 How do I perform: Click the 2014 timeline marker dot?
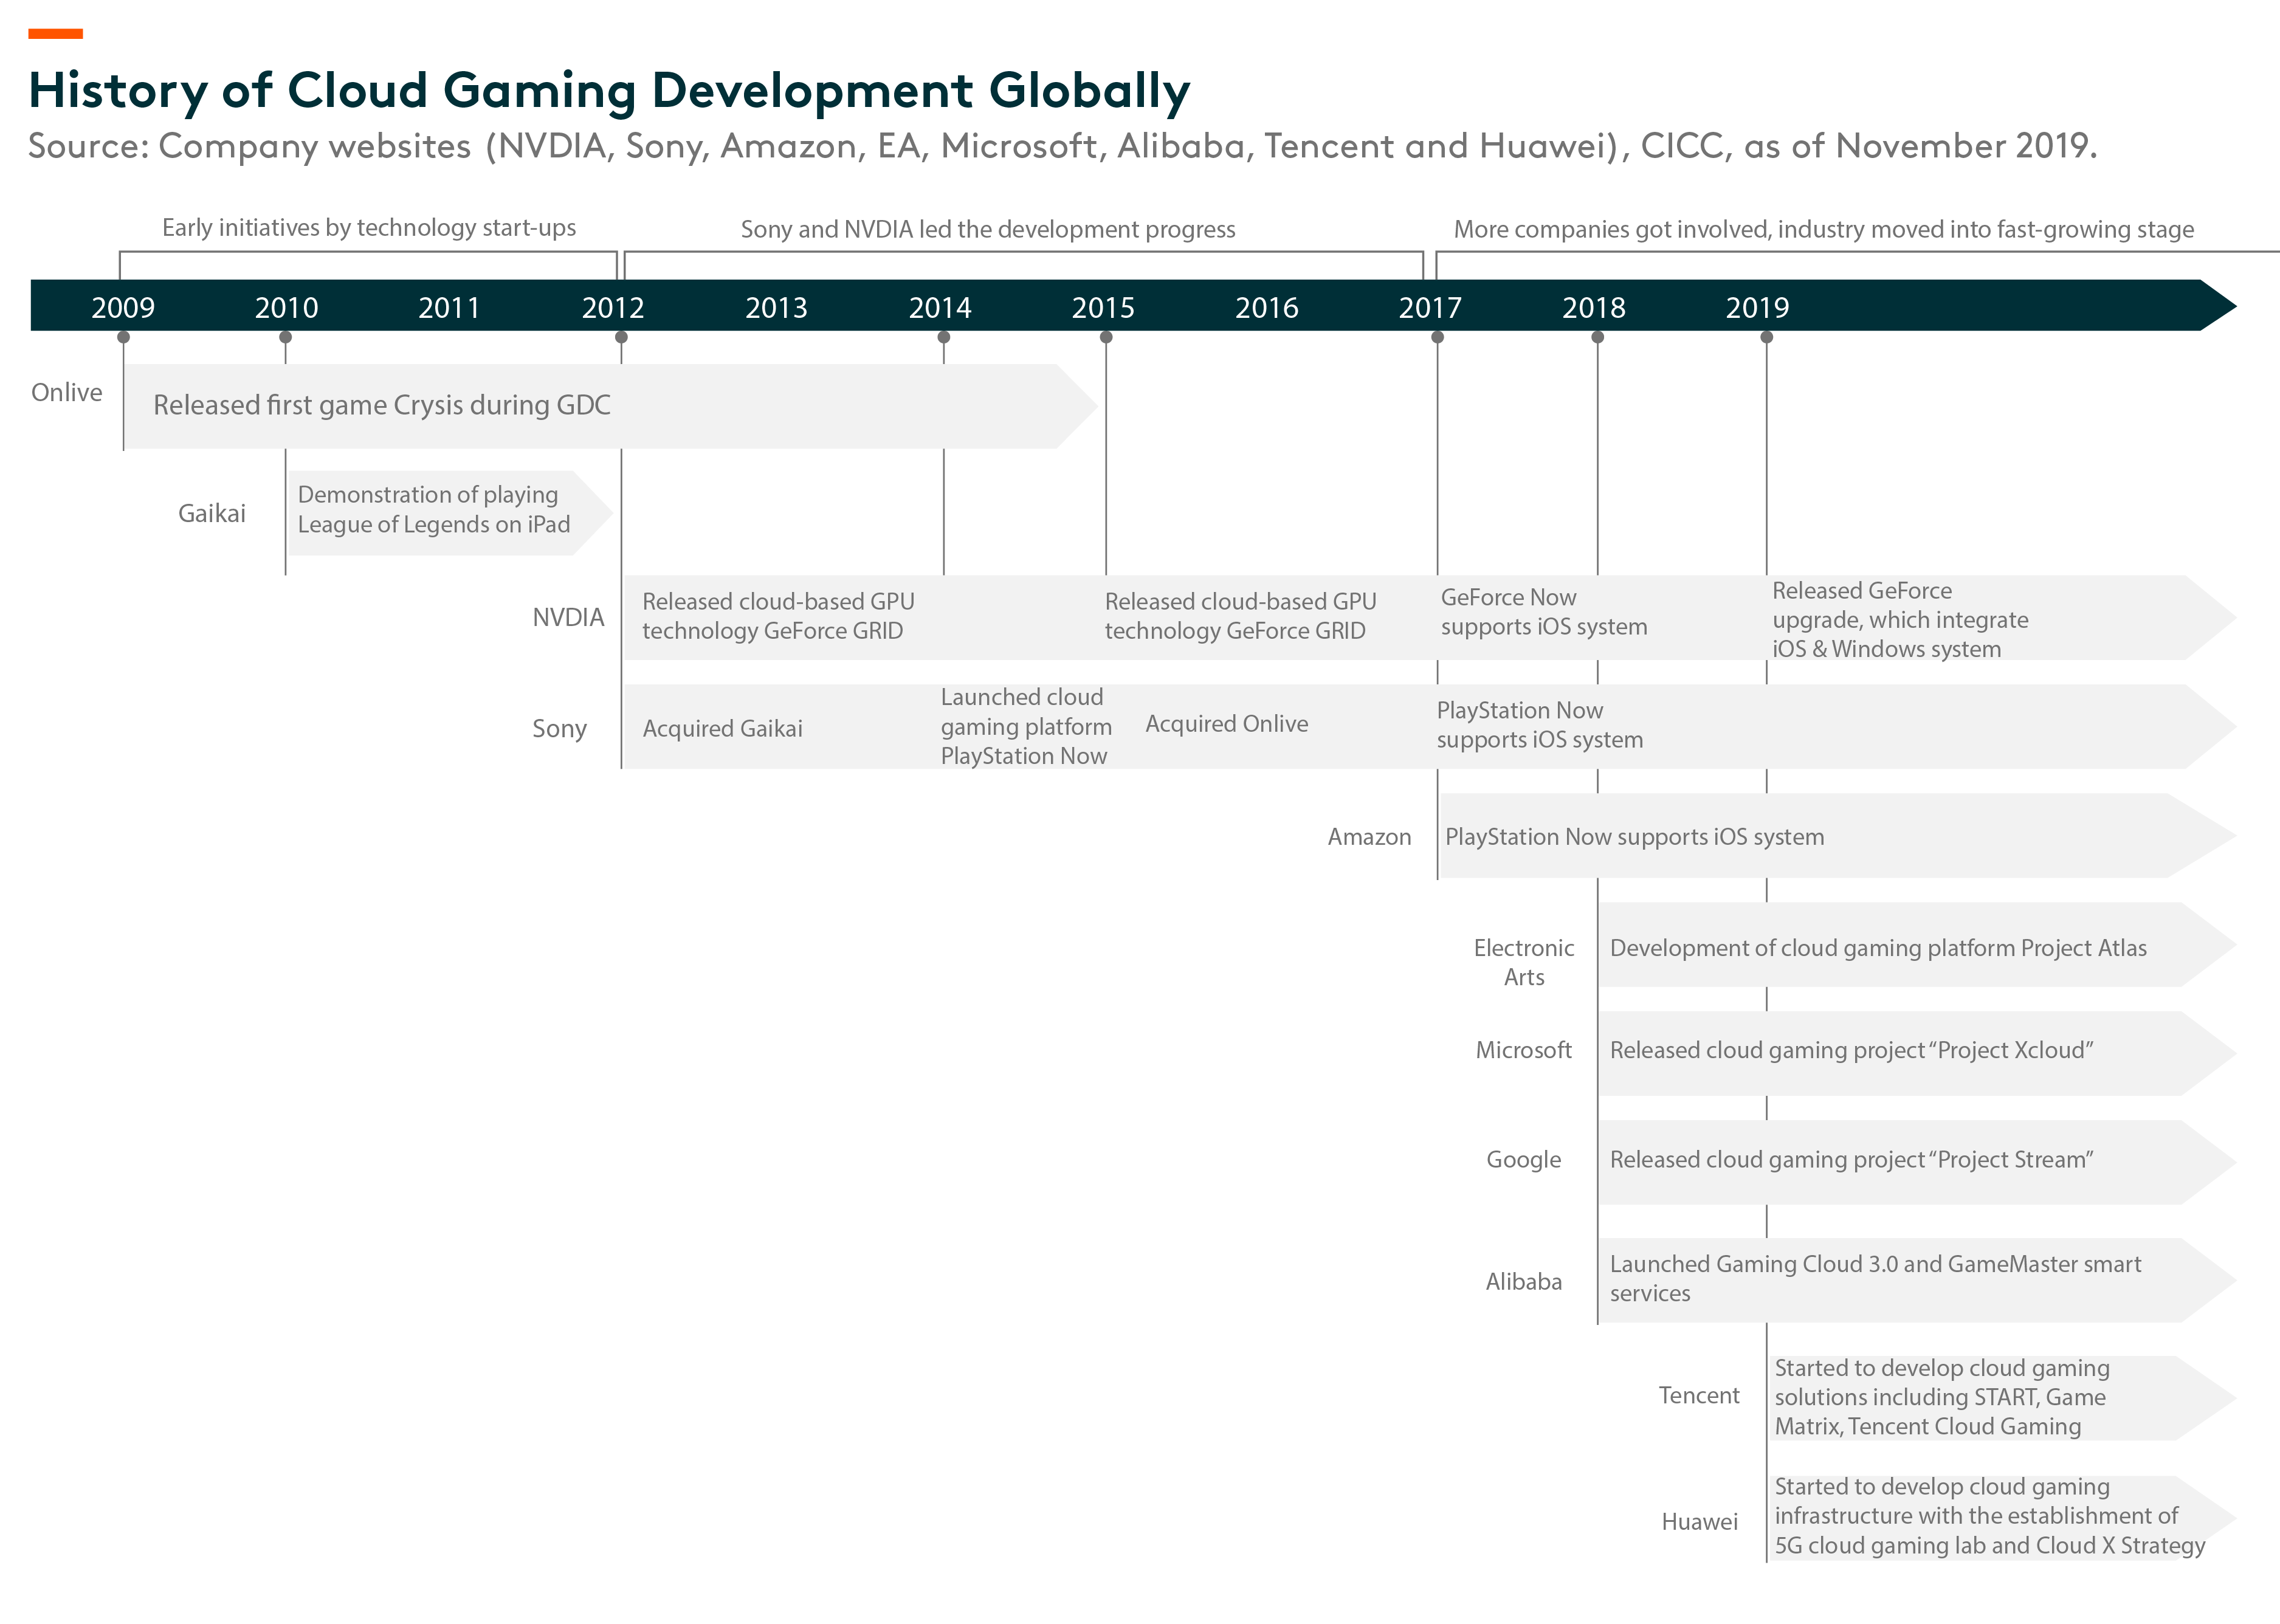click(943, 337)
